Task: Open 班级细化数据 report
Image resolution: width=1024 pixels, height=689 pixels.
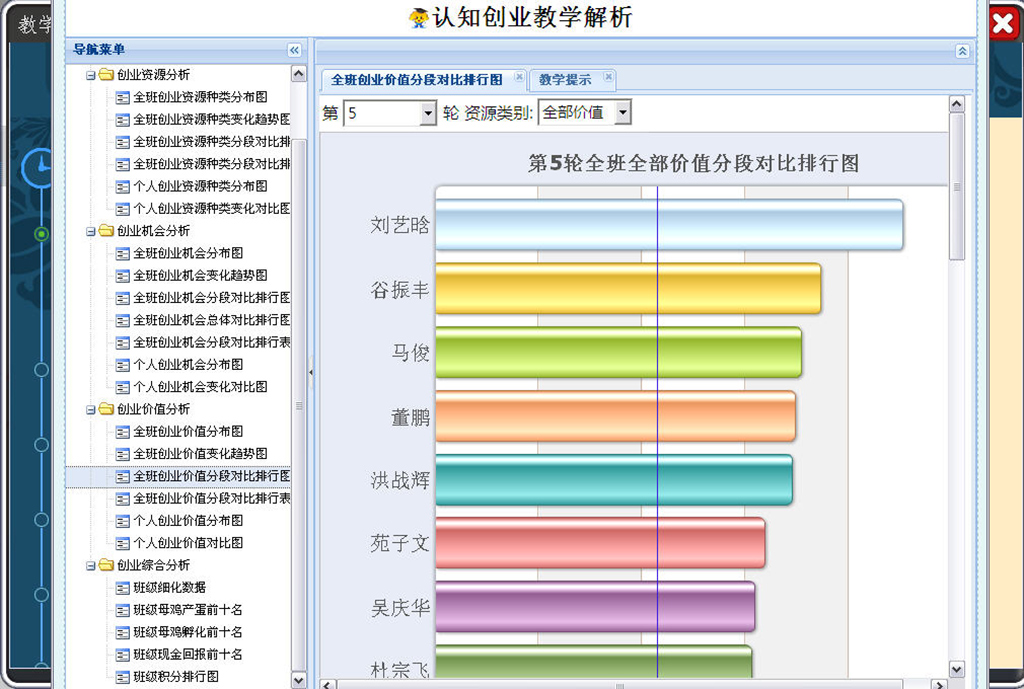Action: (169, 588)
